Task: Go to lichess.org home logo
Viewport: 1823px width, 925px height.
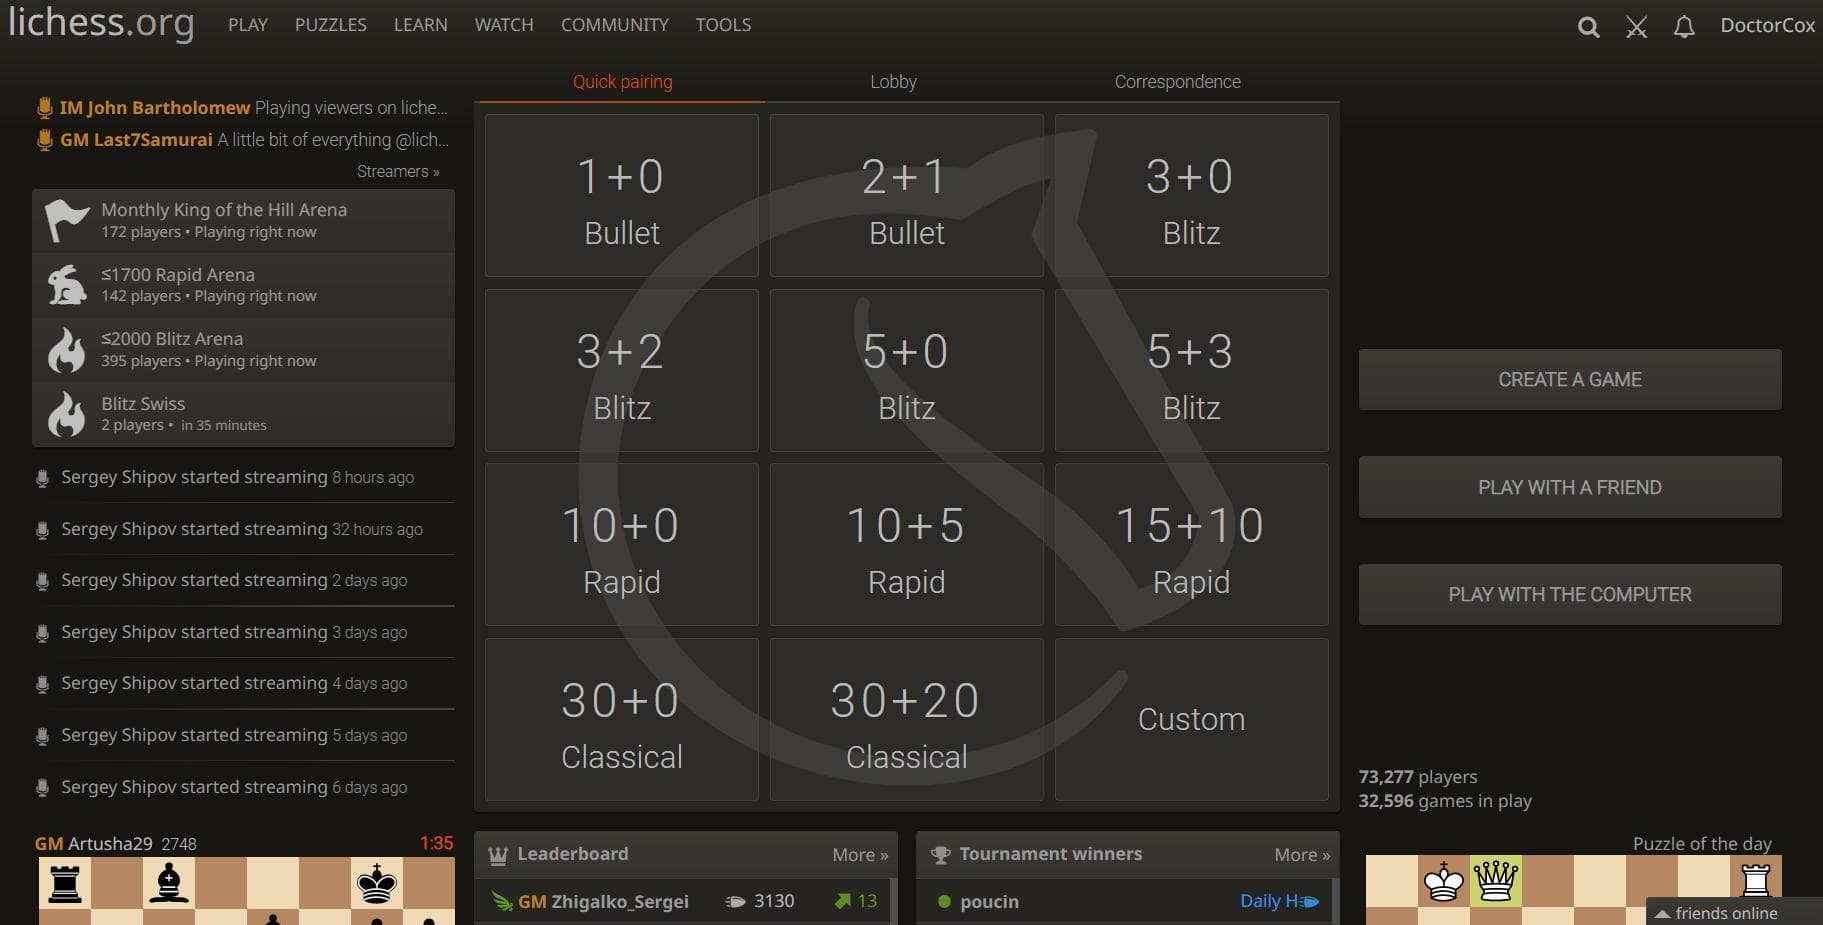Action: pos(101,23)
